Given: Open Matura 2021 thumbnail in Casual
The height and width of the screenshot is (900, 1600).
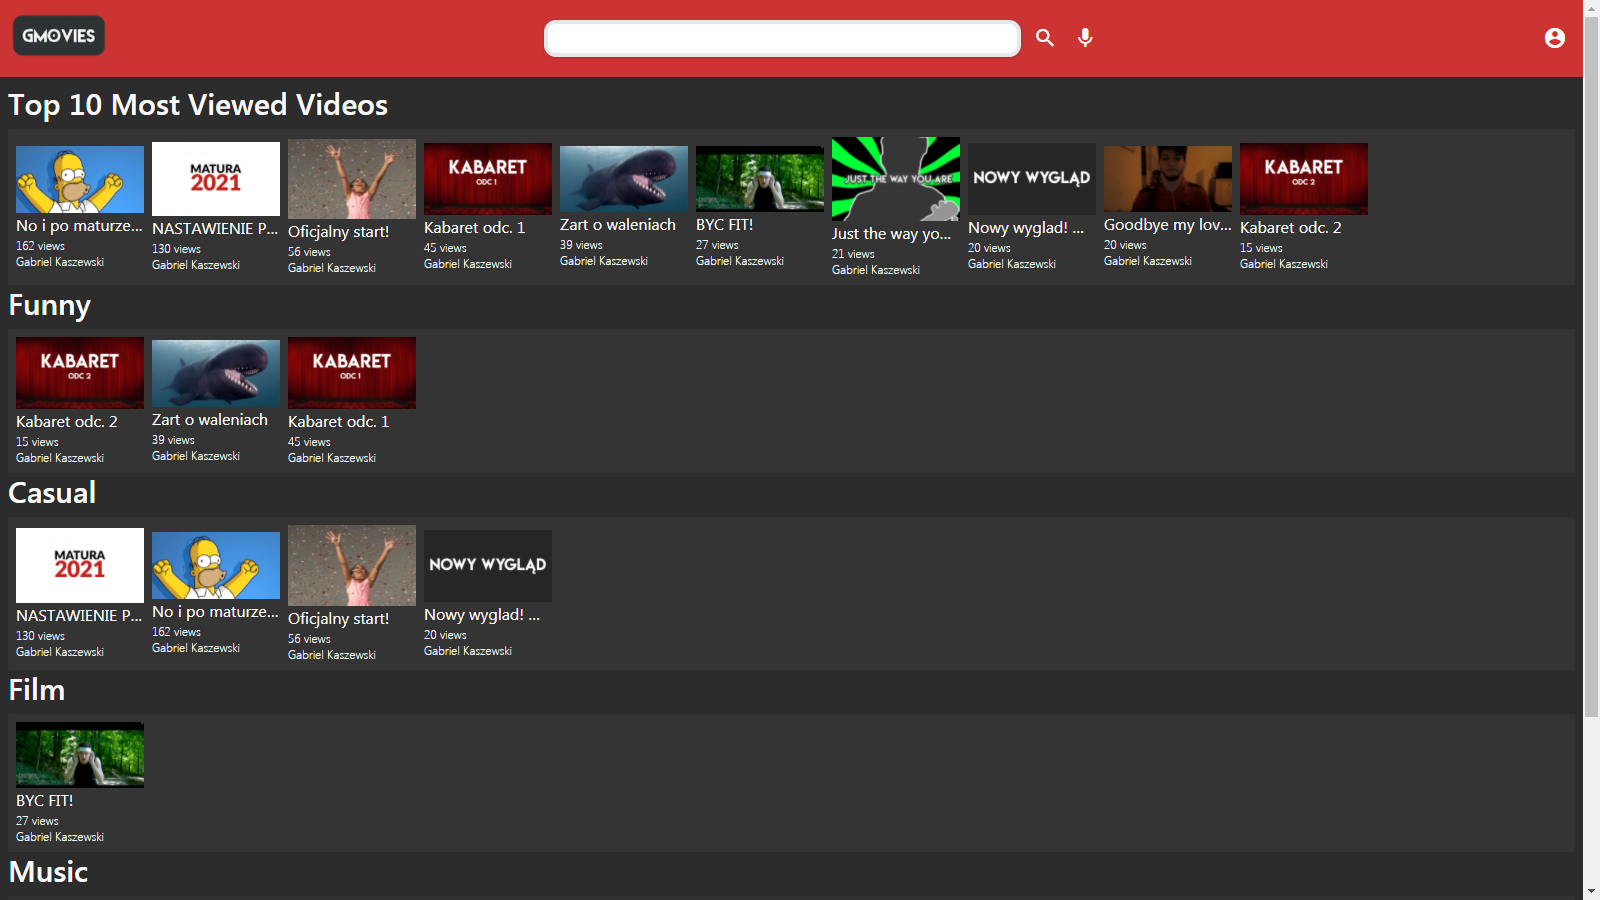Looking at the screenshot, I should pyautogui.click(x=80, y=565).
